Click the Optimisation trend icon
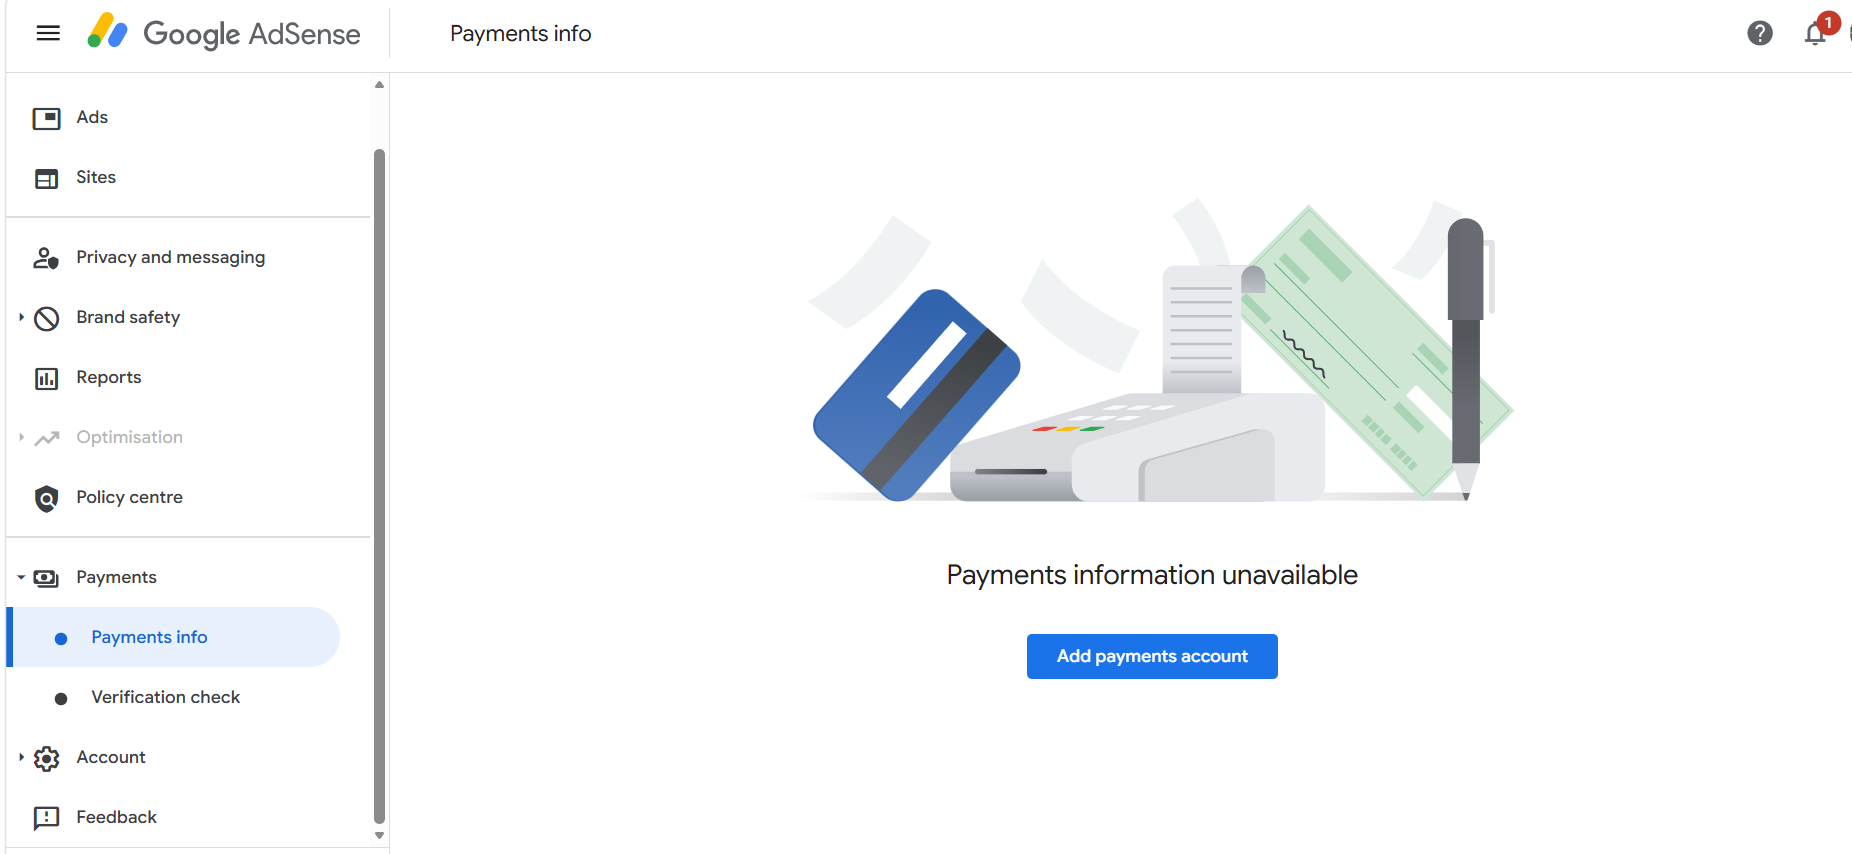The image size is (1852, 854). point(46,438)
